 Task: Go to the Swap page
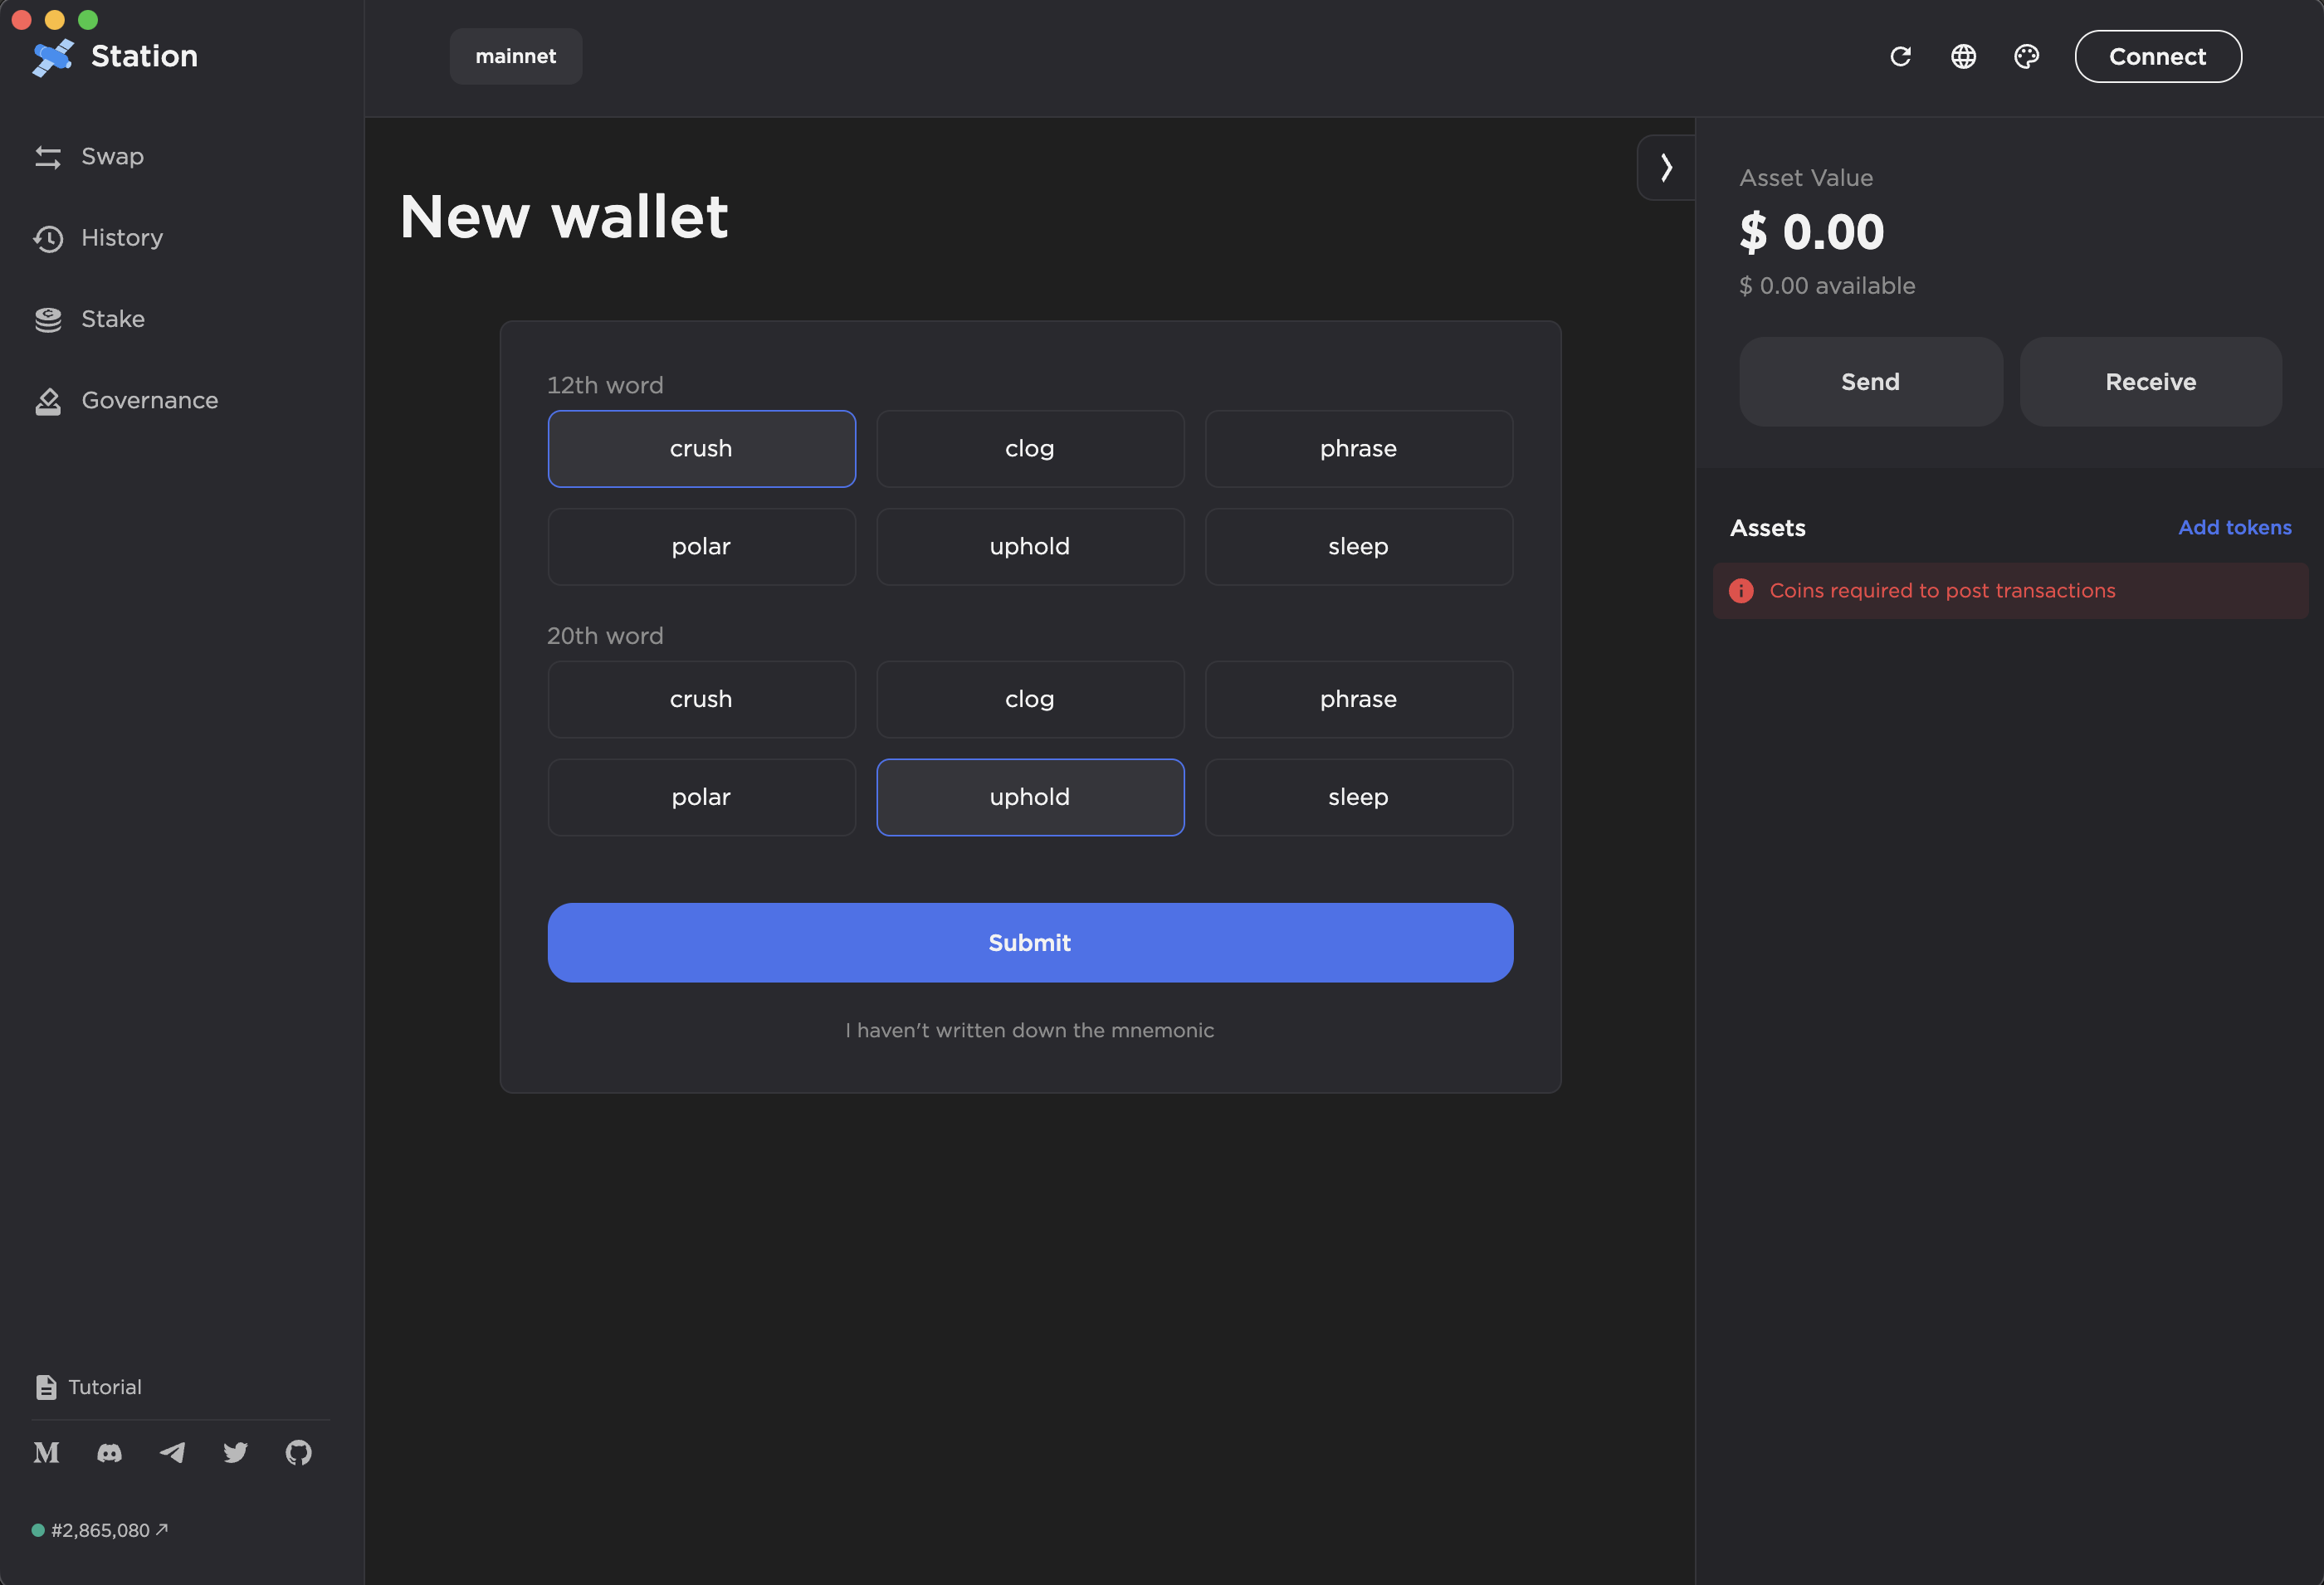click(x=112, y=157)
